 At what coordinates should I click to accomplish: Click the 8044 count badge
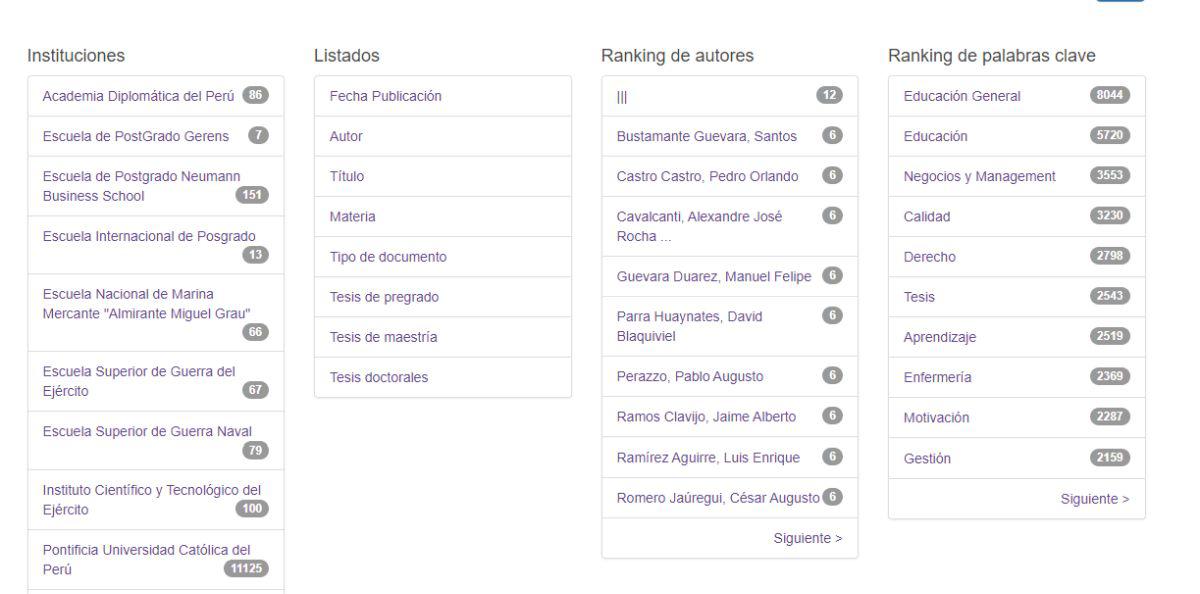pyautogui.click(x=1110, y=96)
